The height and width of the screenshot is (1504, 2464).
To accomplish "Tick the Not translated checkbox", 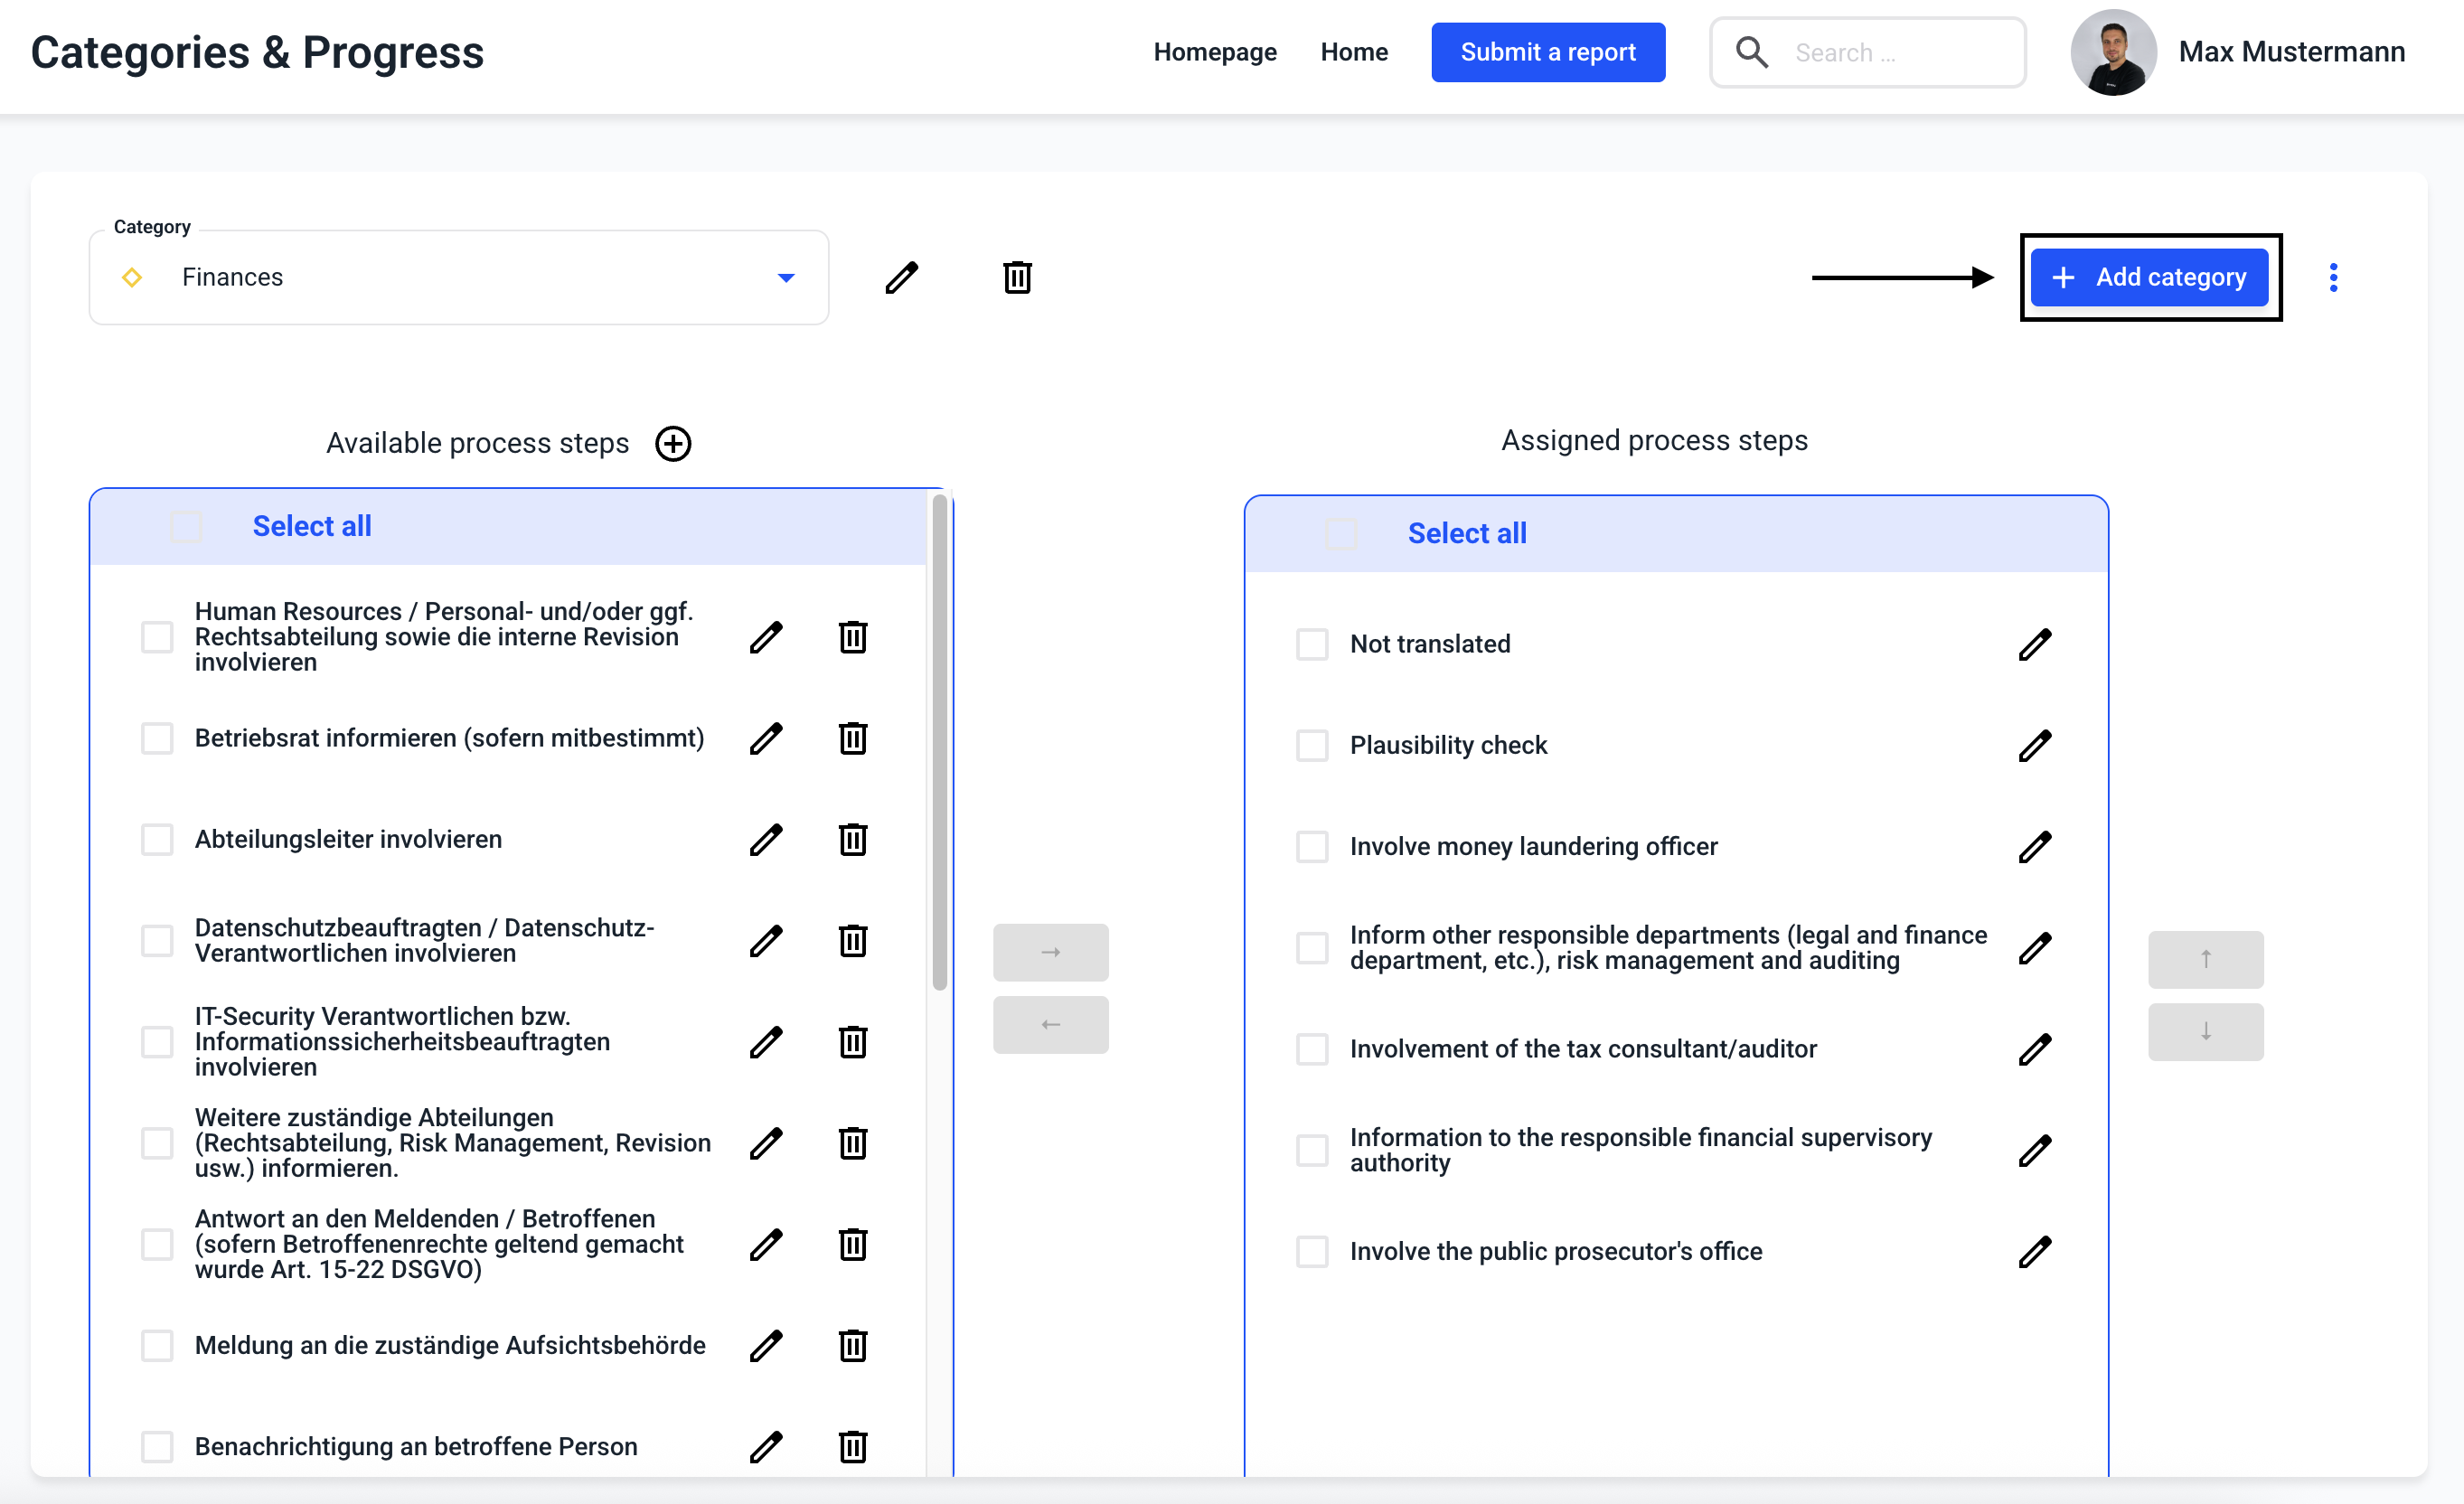I will (x=1312, y=644).
